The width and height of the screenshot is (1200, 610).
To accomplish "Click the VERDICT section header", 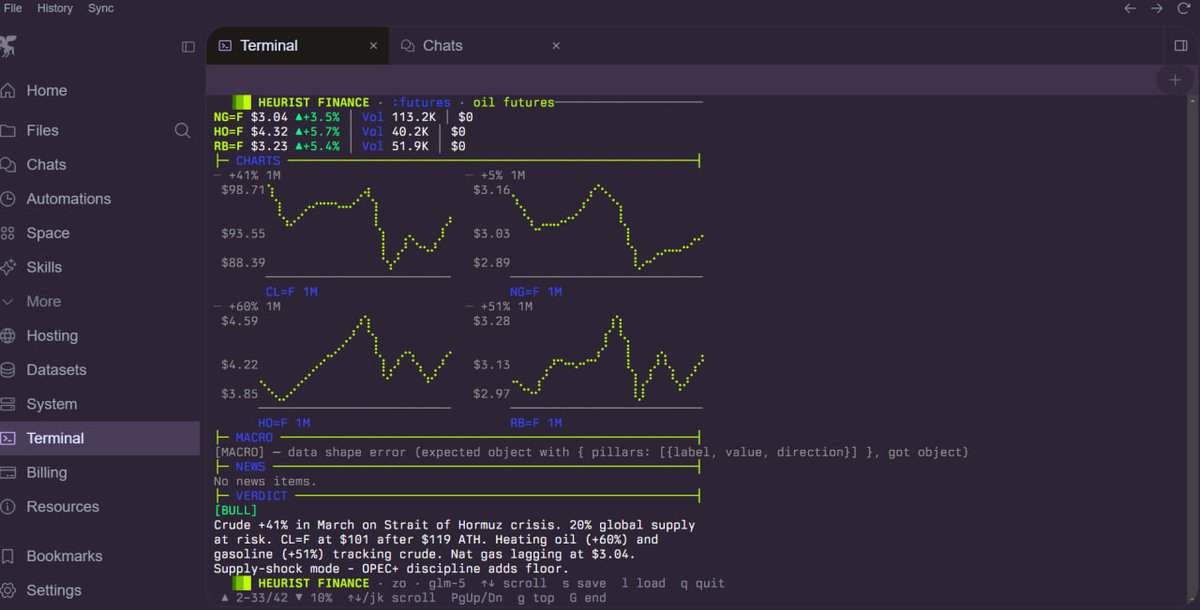I will [261, 496].
